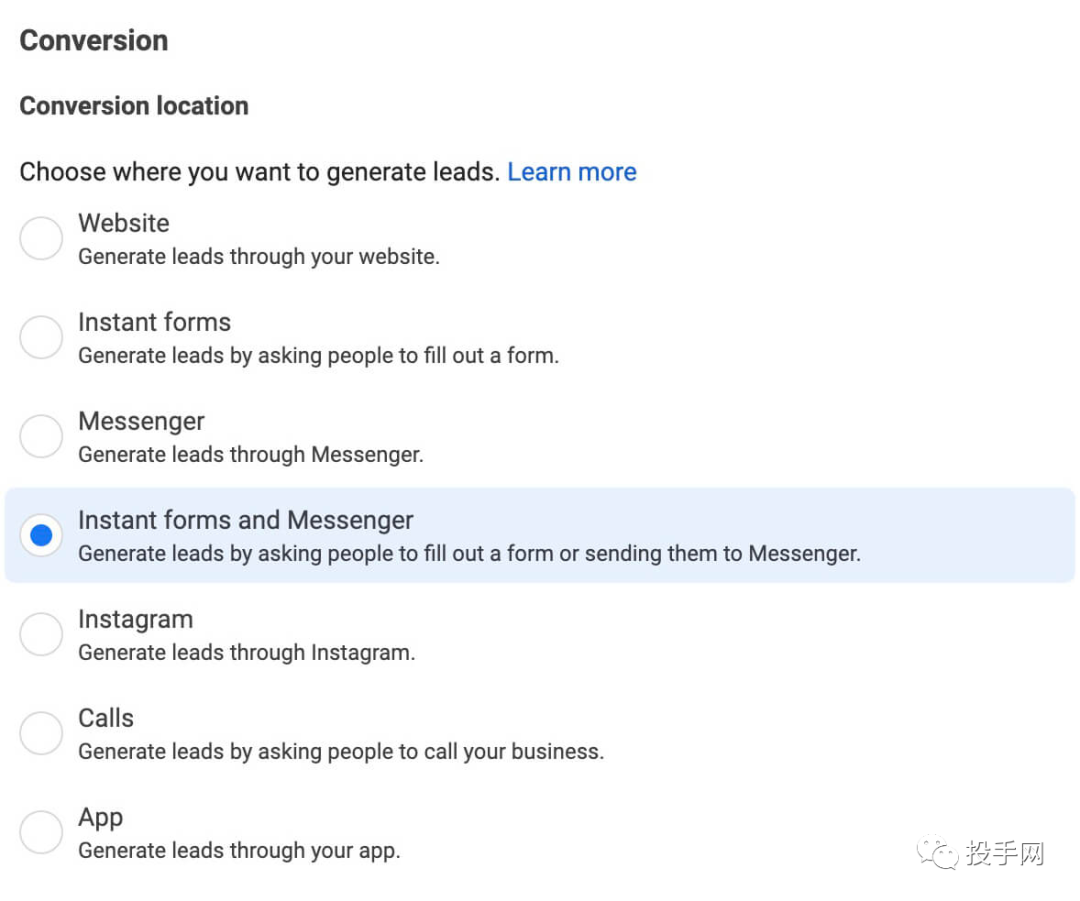Click "Generate leads through Messenger" description

(250, 455)
